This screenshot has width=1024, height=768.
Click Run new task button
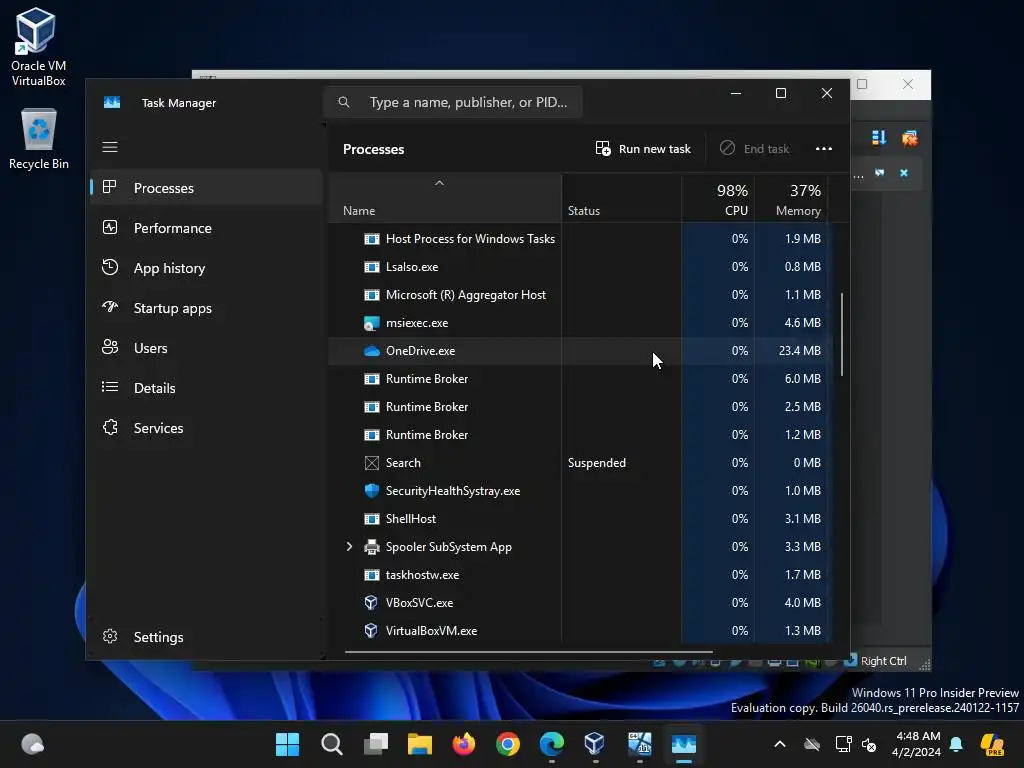[x=643, y=149]
